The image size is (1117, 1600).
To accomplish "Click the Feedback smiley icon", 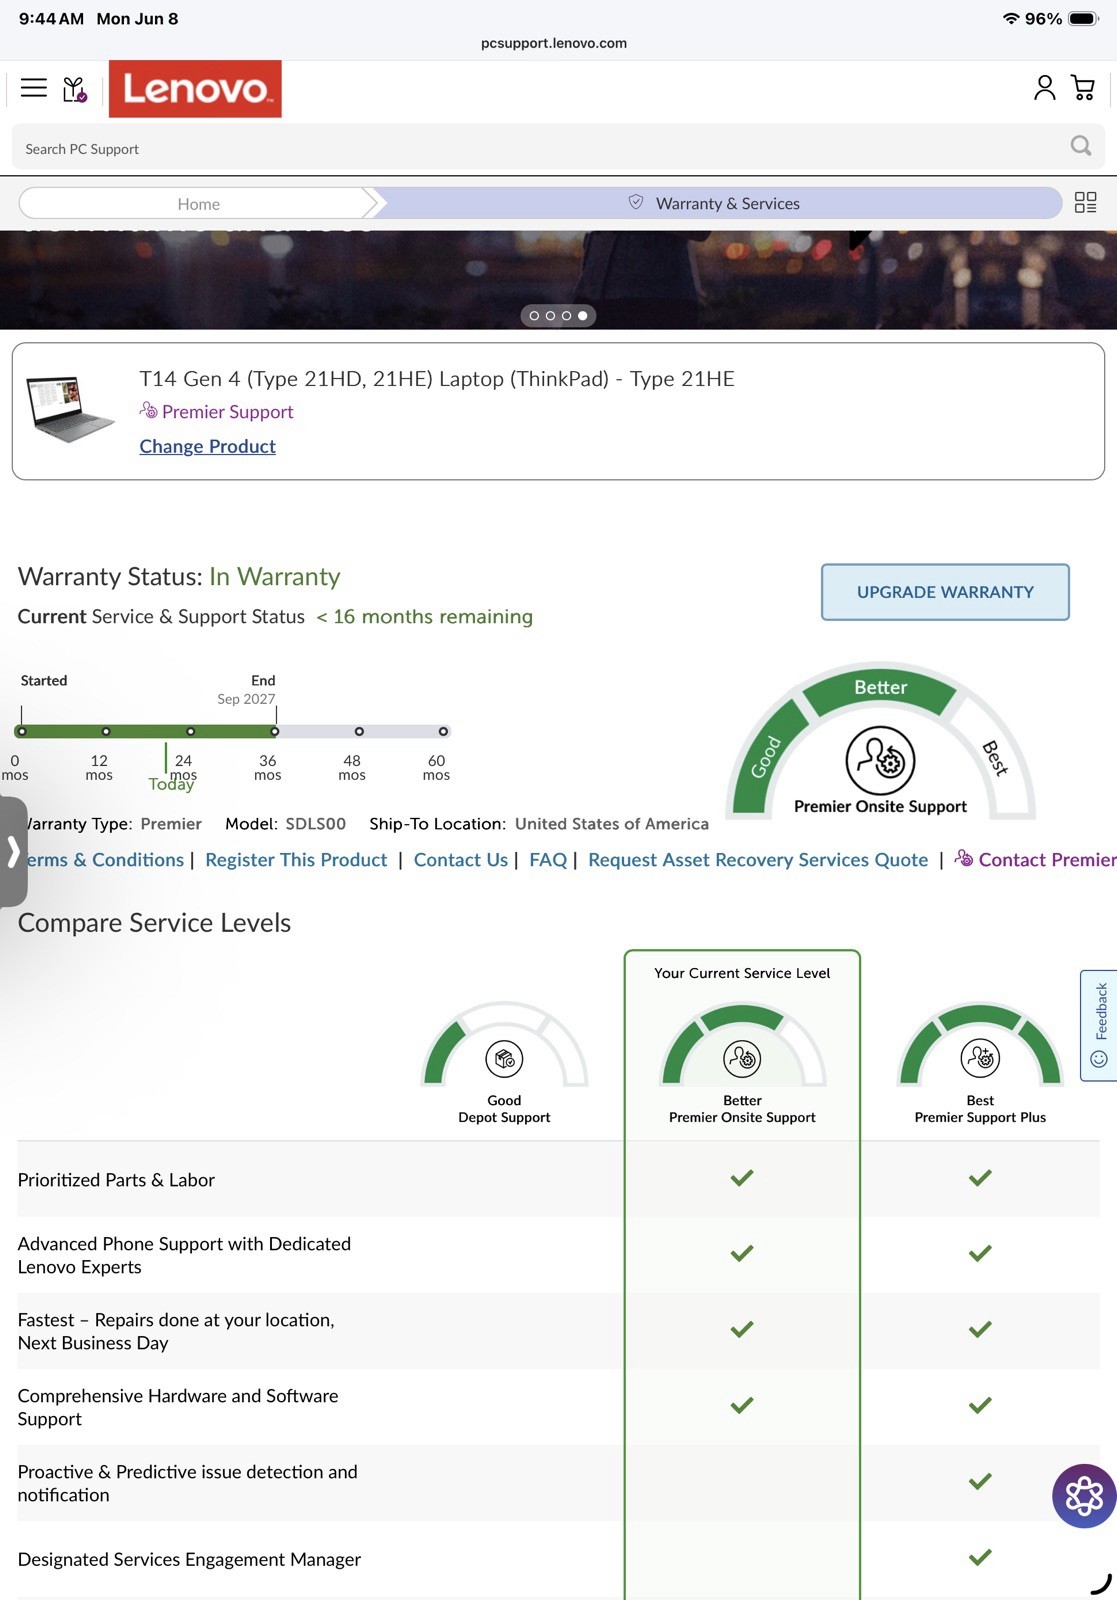I will tap(1099, 1059).
